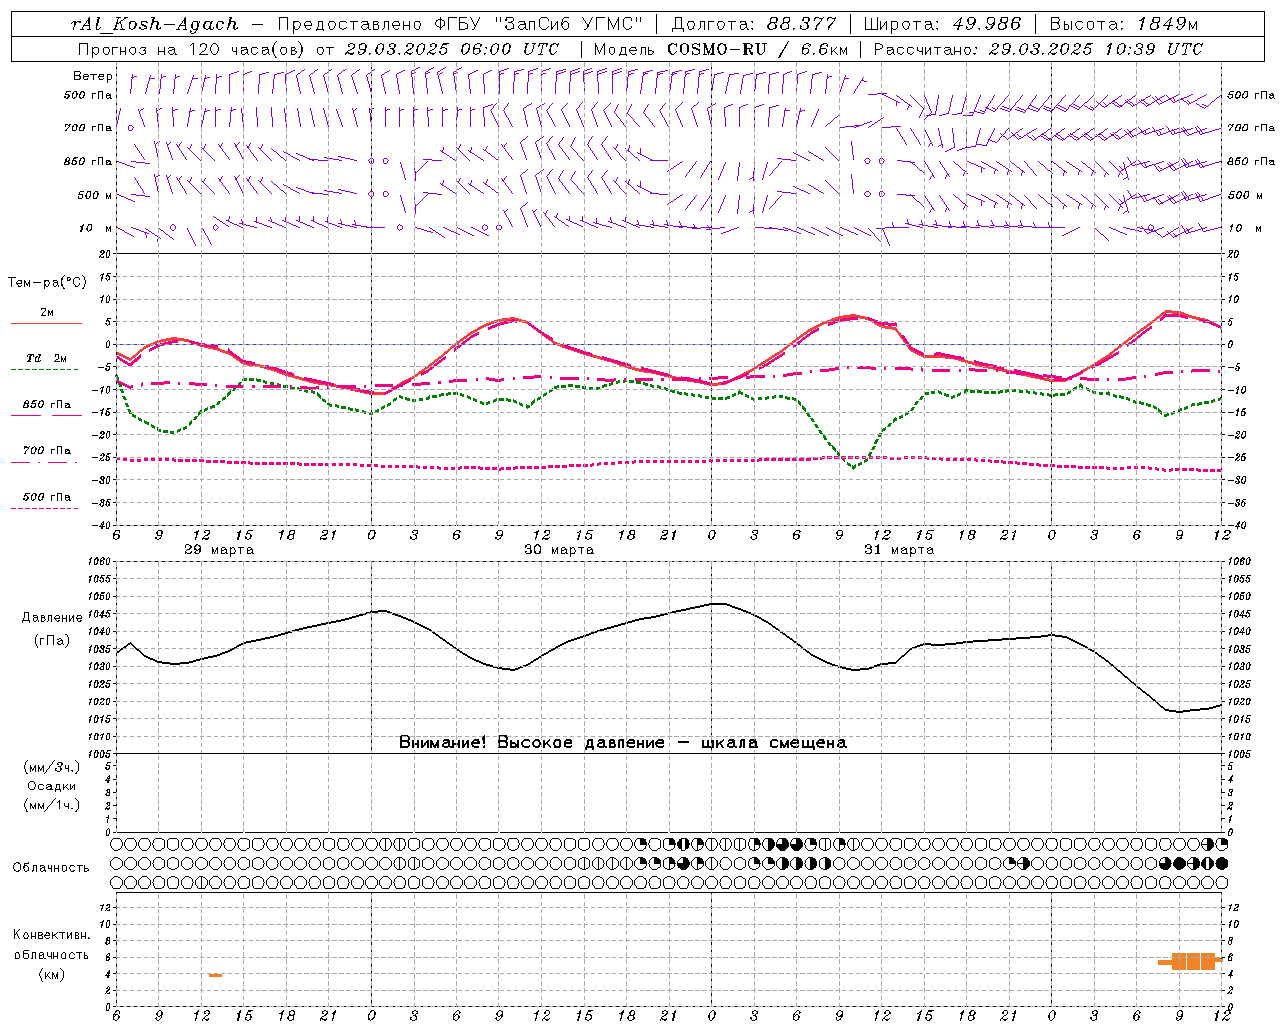This screenshot has width=1280, height=1024.
Task: Click the '30 марта' date label
Action: tap(559, 550)
